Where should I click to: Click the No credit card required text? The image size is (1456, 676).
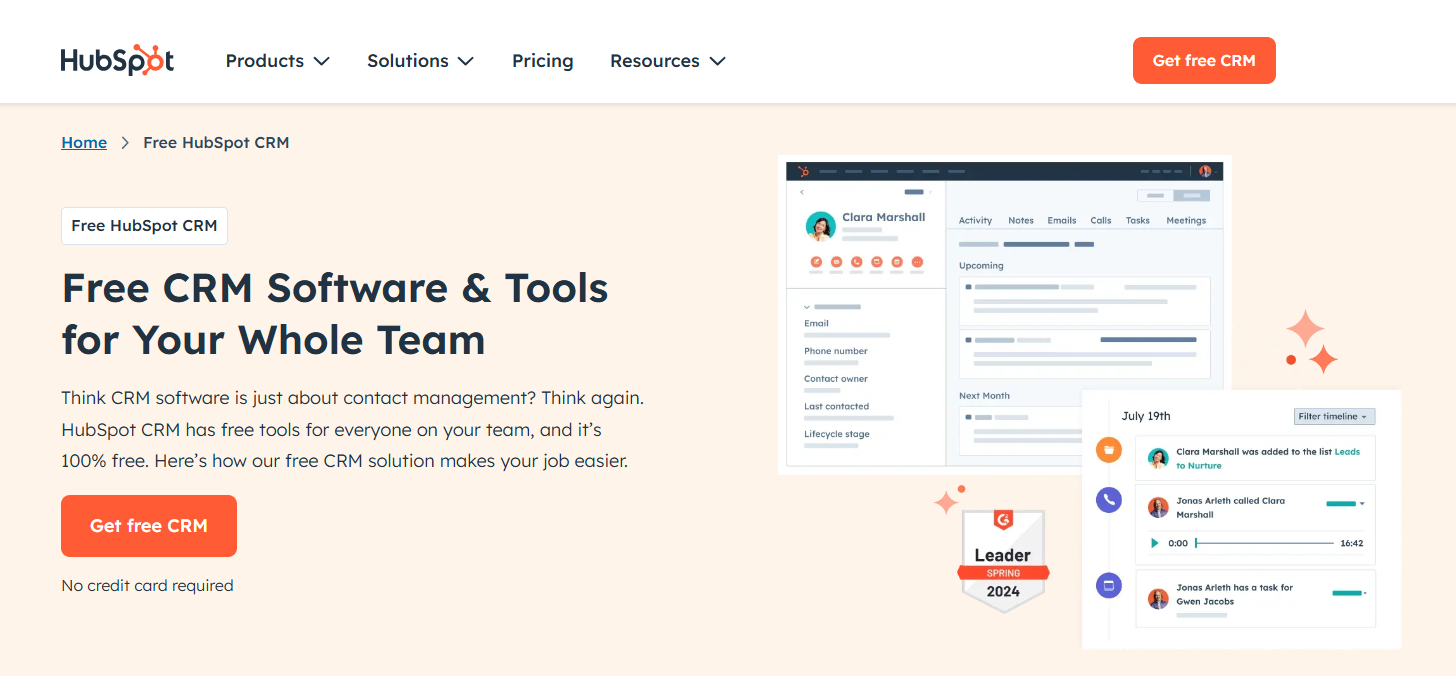click(x=147, y=586)
